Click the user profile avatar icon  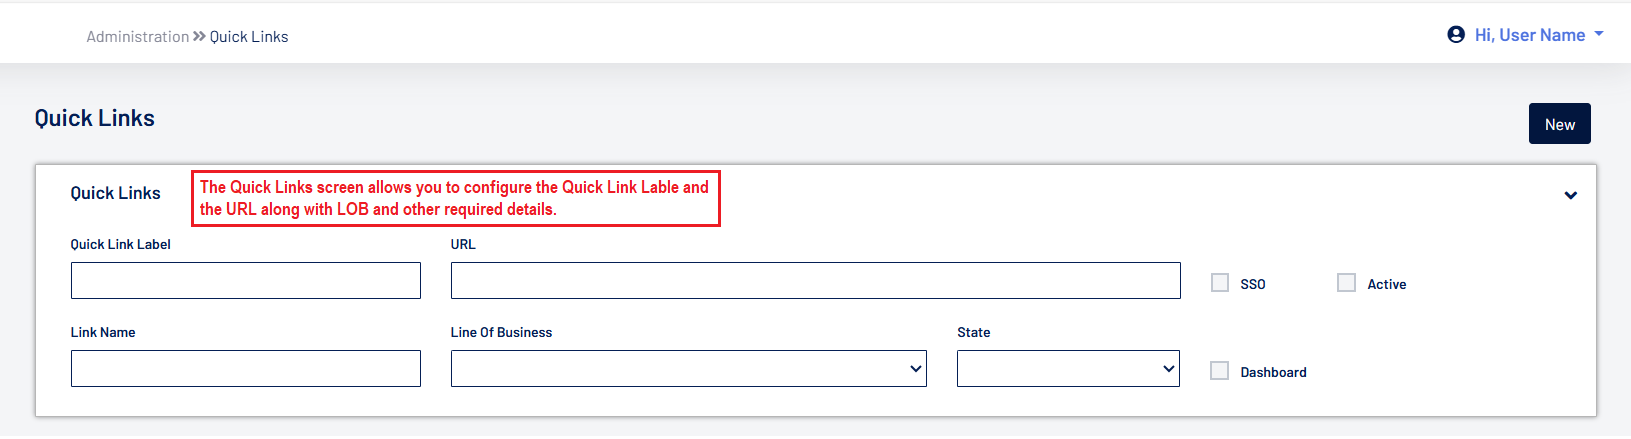pyautogui.click(x=1456, y=35)
